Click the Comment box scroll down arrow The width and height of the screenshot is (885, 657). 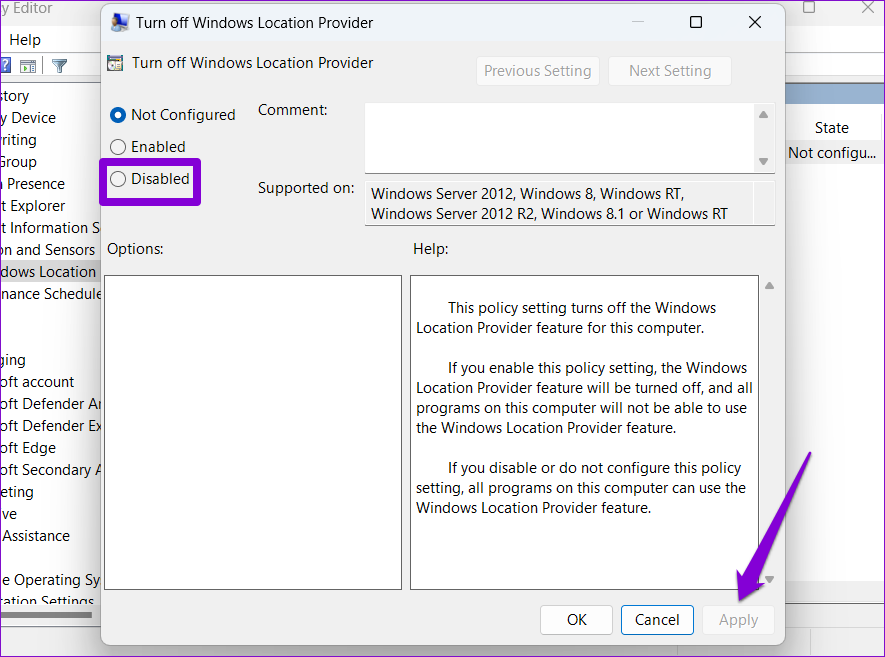764,161
